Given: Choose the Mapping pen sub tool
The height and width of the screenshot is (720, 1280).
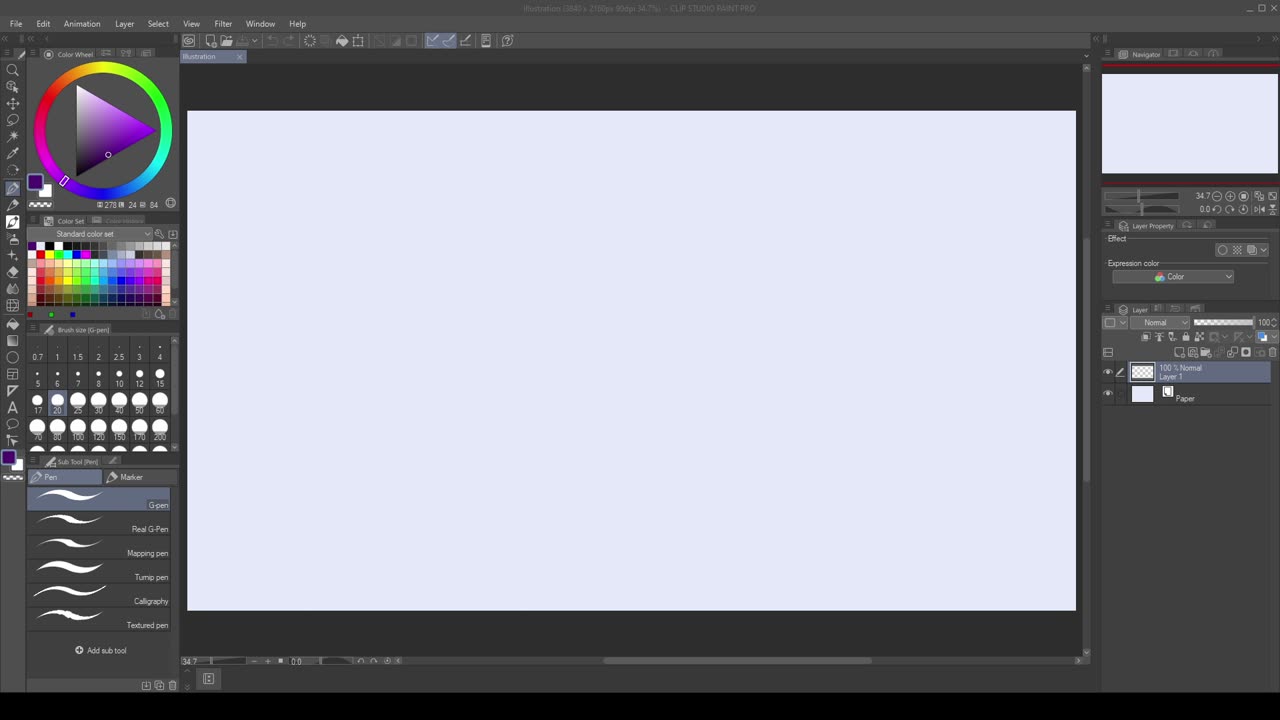Looking at the screenshot, I should (x=98, y=547).
